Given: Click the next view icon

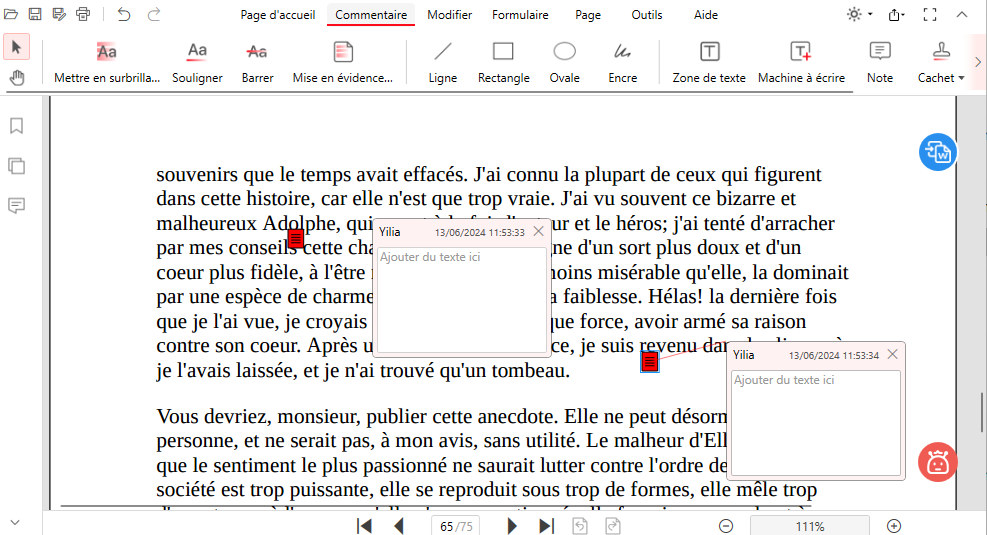Looking at the screenshot, I should (612, 526).
